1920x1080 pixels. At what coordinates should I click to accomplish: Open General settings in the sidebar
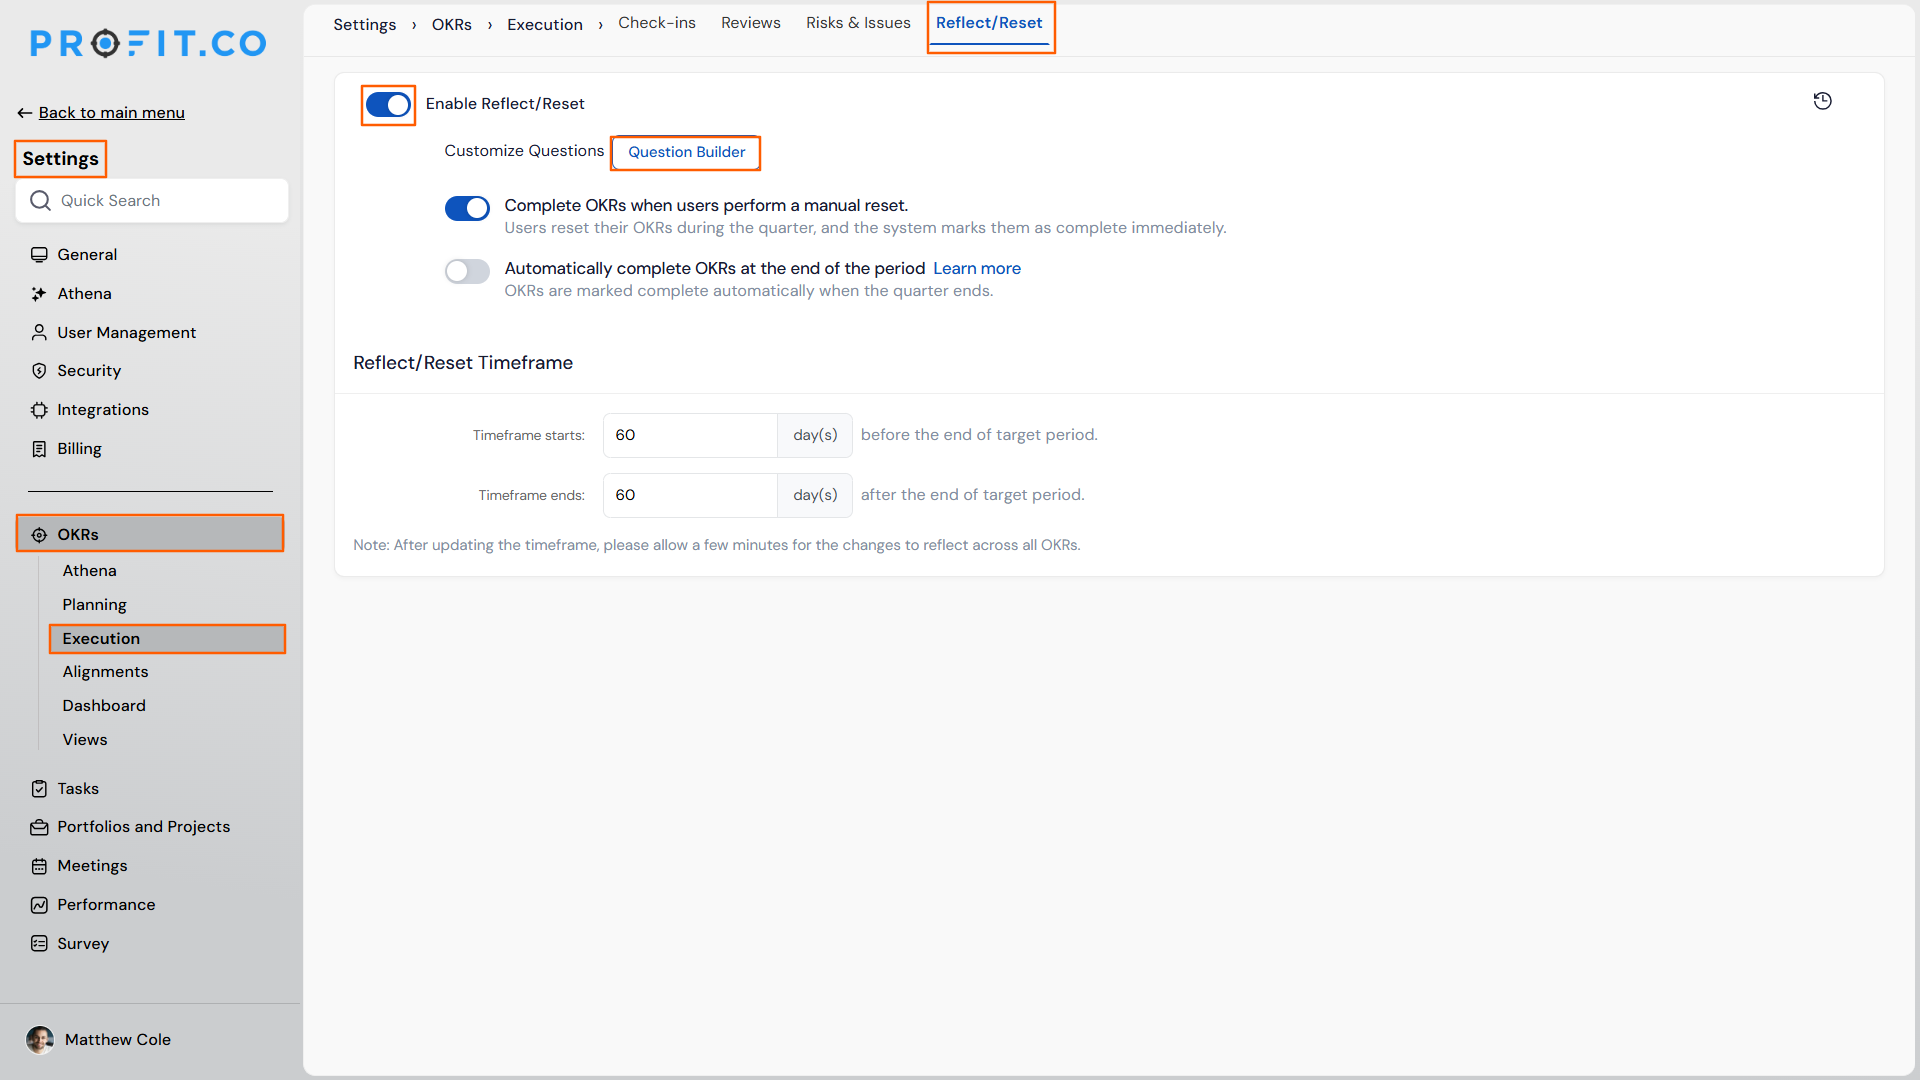click(87, 255)
